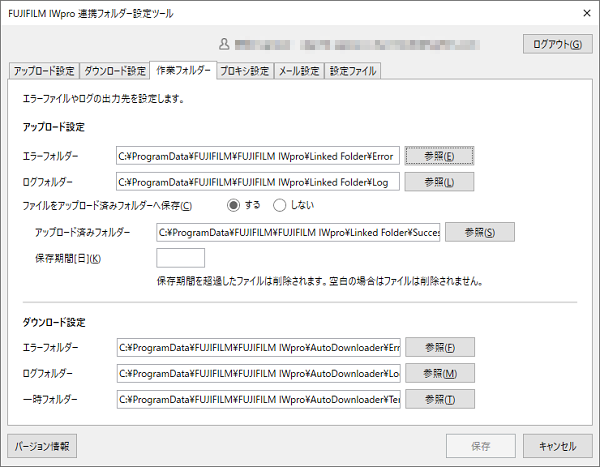Click the ダウンロード設定 section heading
The image size is (600, 467).
coord(54,322)
